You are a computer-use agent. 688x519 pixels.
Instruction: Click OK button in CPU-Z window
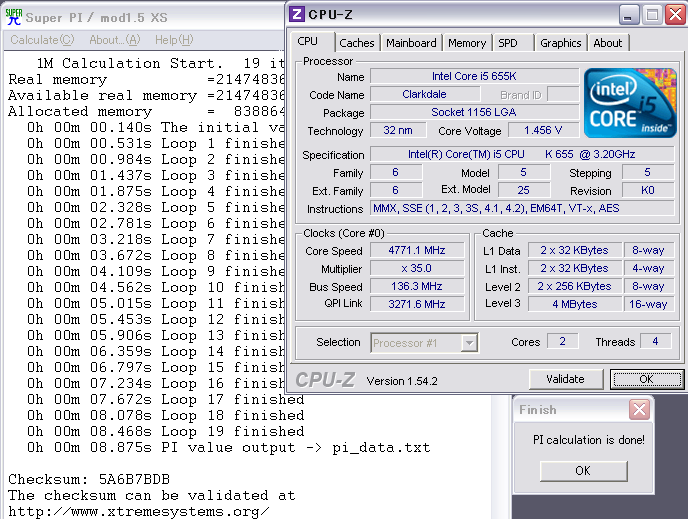point(646,379)
